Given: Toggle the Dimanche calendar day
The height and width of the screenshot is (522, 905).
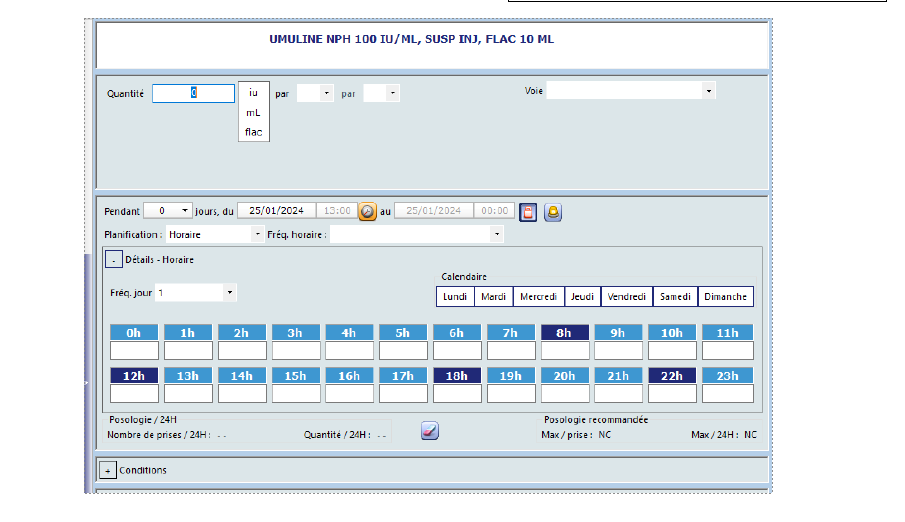Looking at the screenshot, I should [726, 296].
